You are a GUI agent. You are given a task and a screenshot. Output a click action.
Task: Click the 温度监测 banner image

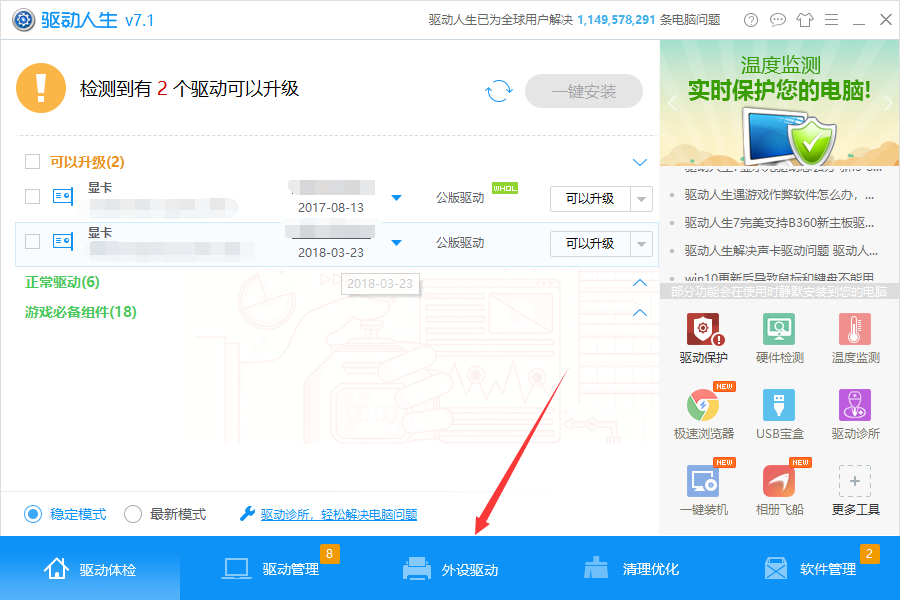click(780, 103)
